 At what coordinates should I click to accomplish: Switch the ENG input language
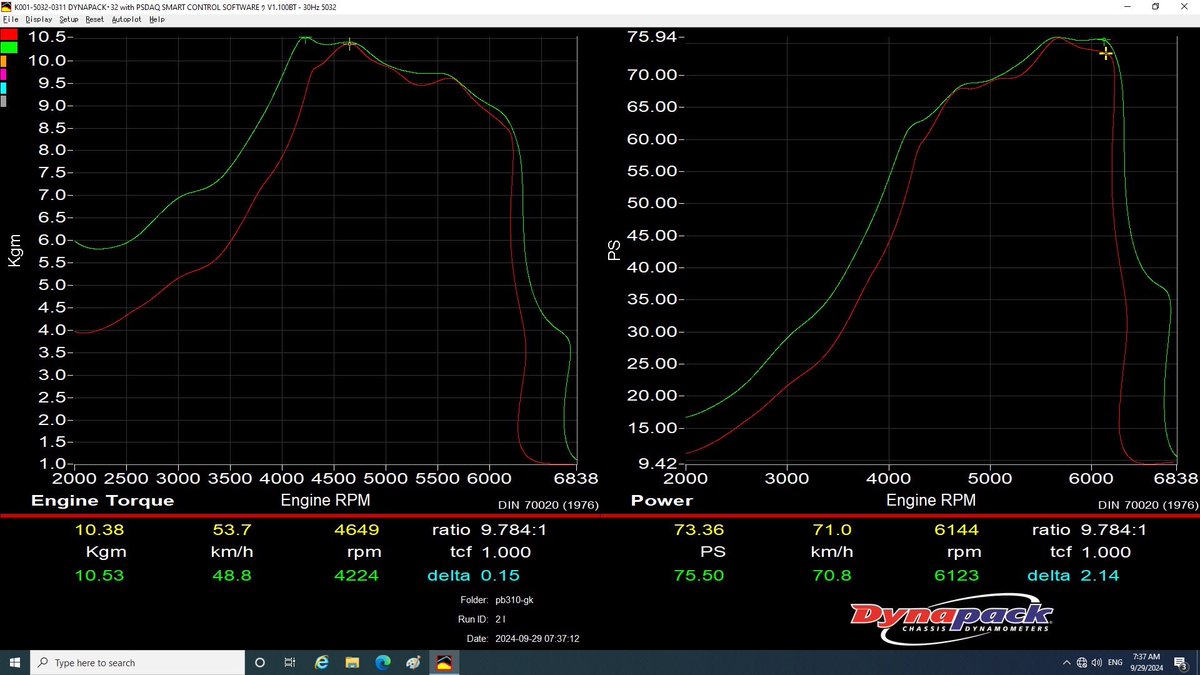pos(1115,662)
